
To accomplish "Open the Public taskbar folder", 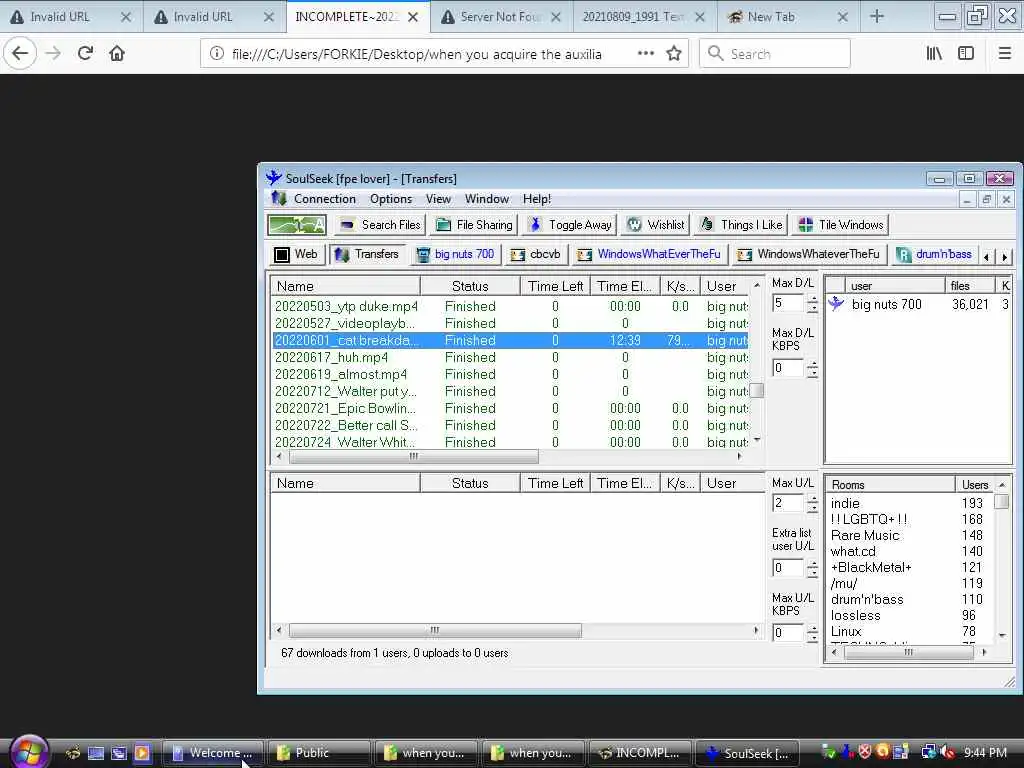I will coord(319,753).
